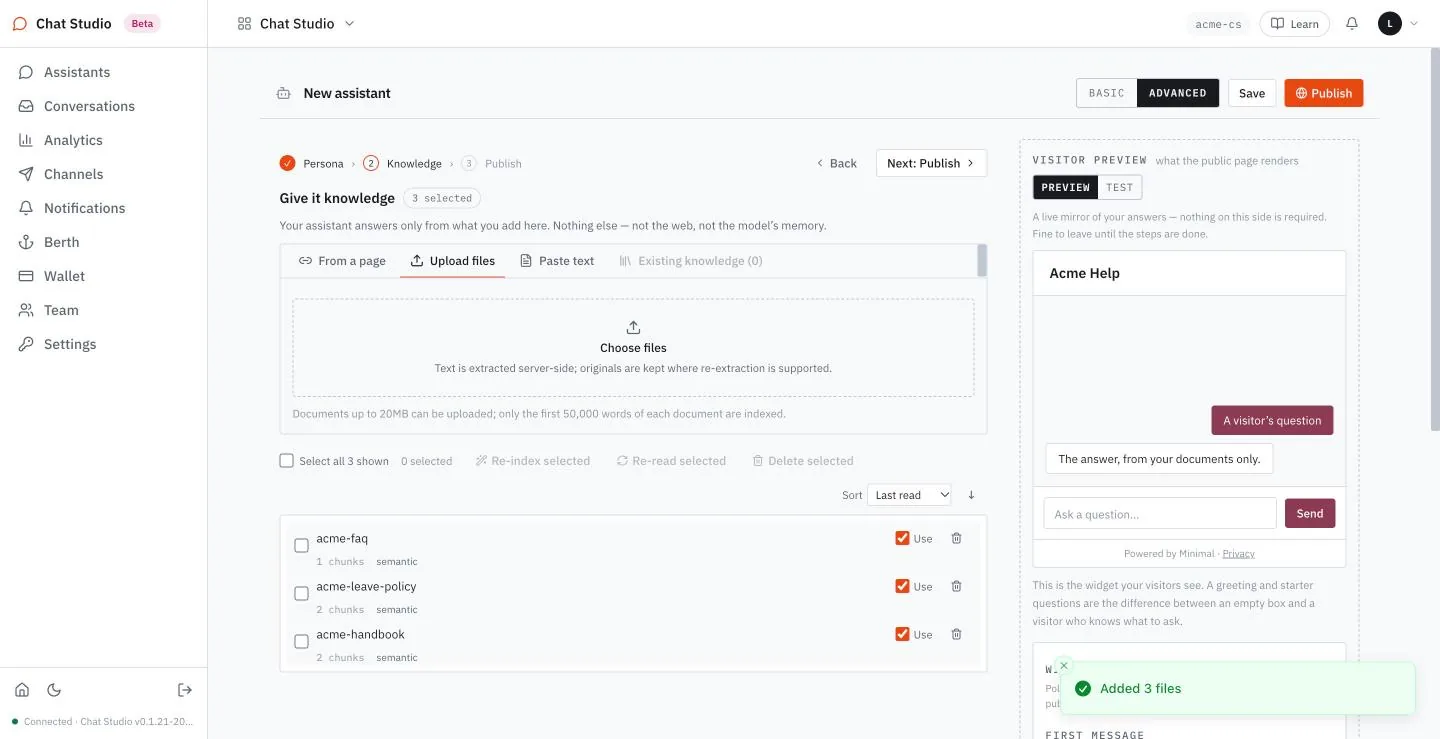Switch to the Paste text tab
The height and width of the screenshot is (739, 1440).
pos(557,261)
